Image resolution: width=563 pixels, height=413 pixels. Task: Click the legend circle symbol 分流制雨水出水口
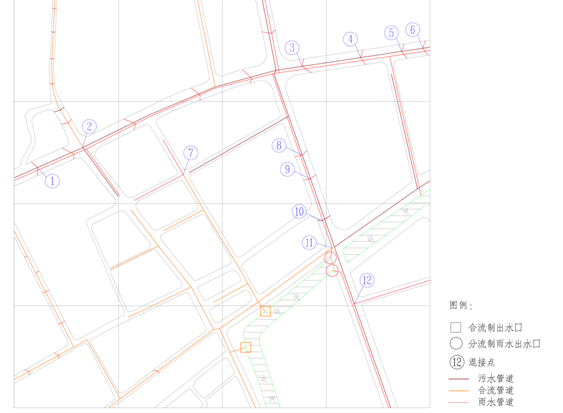tap(456, 343)
